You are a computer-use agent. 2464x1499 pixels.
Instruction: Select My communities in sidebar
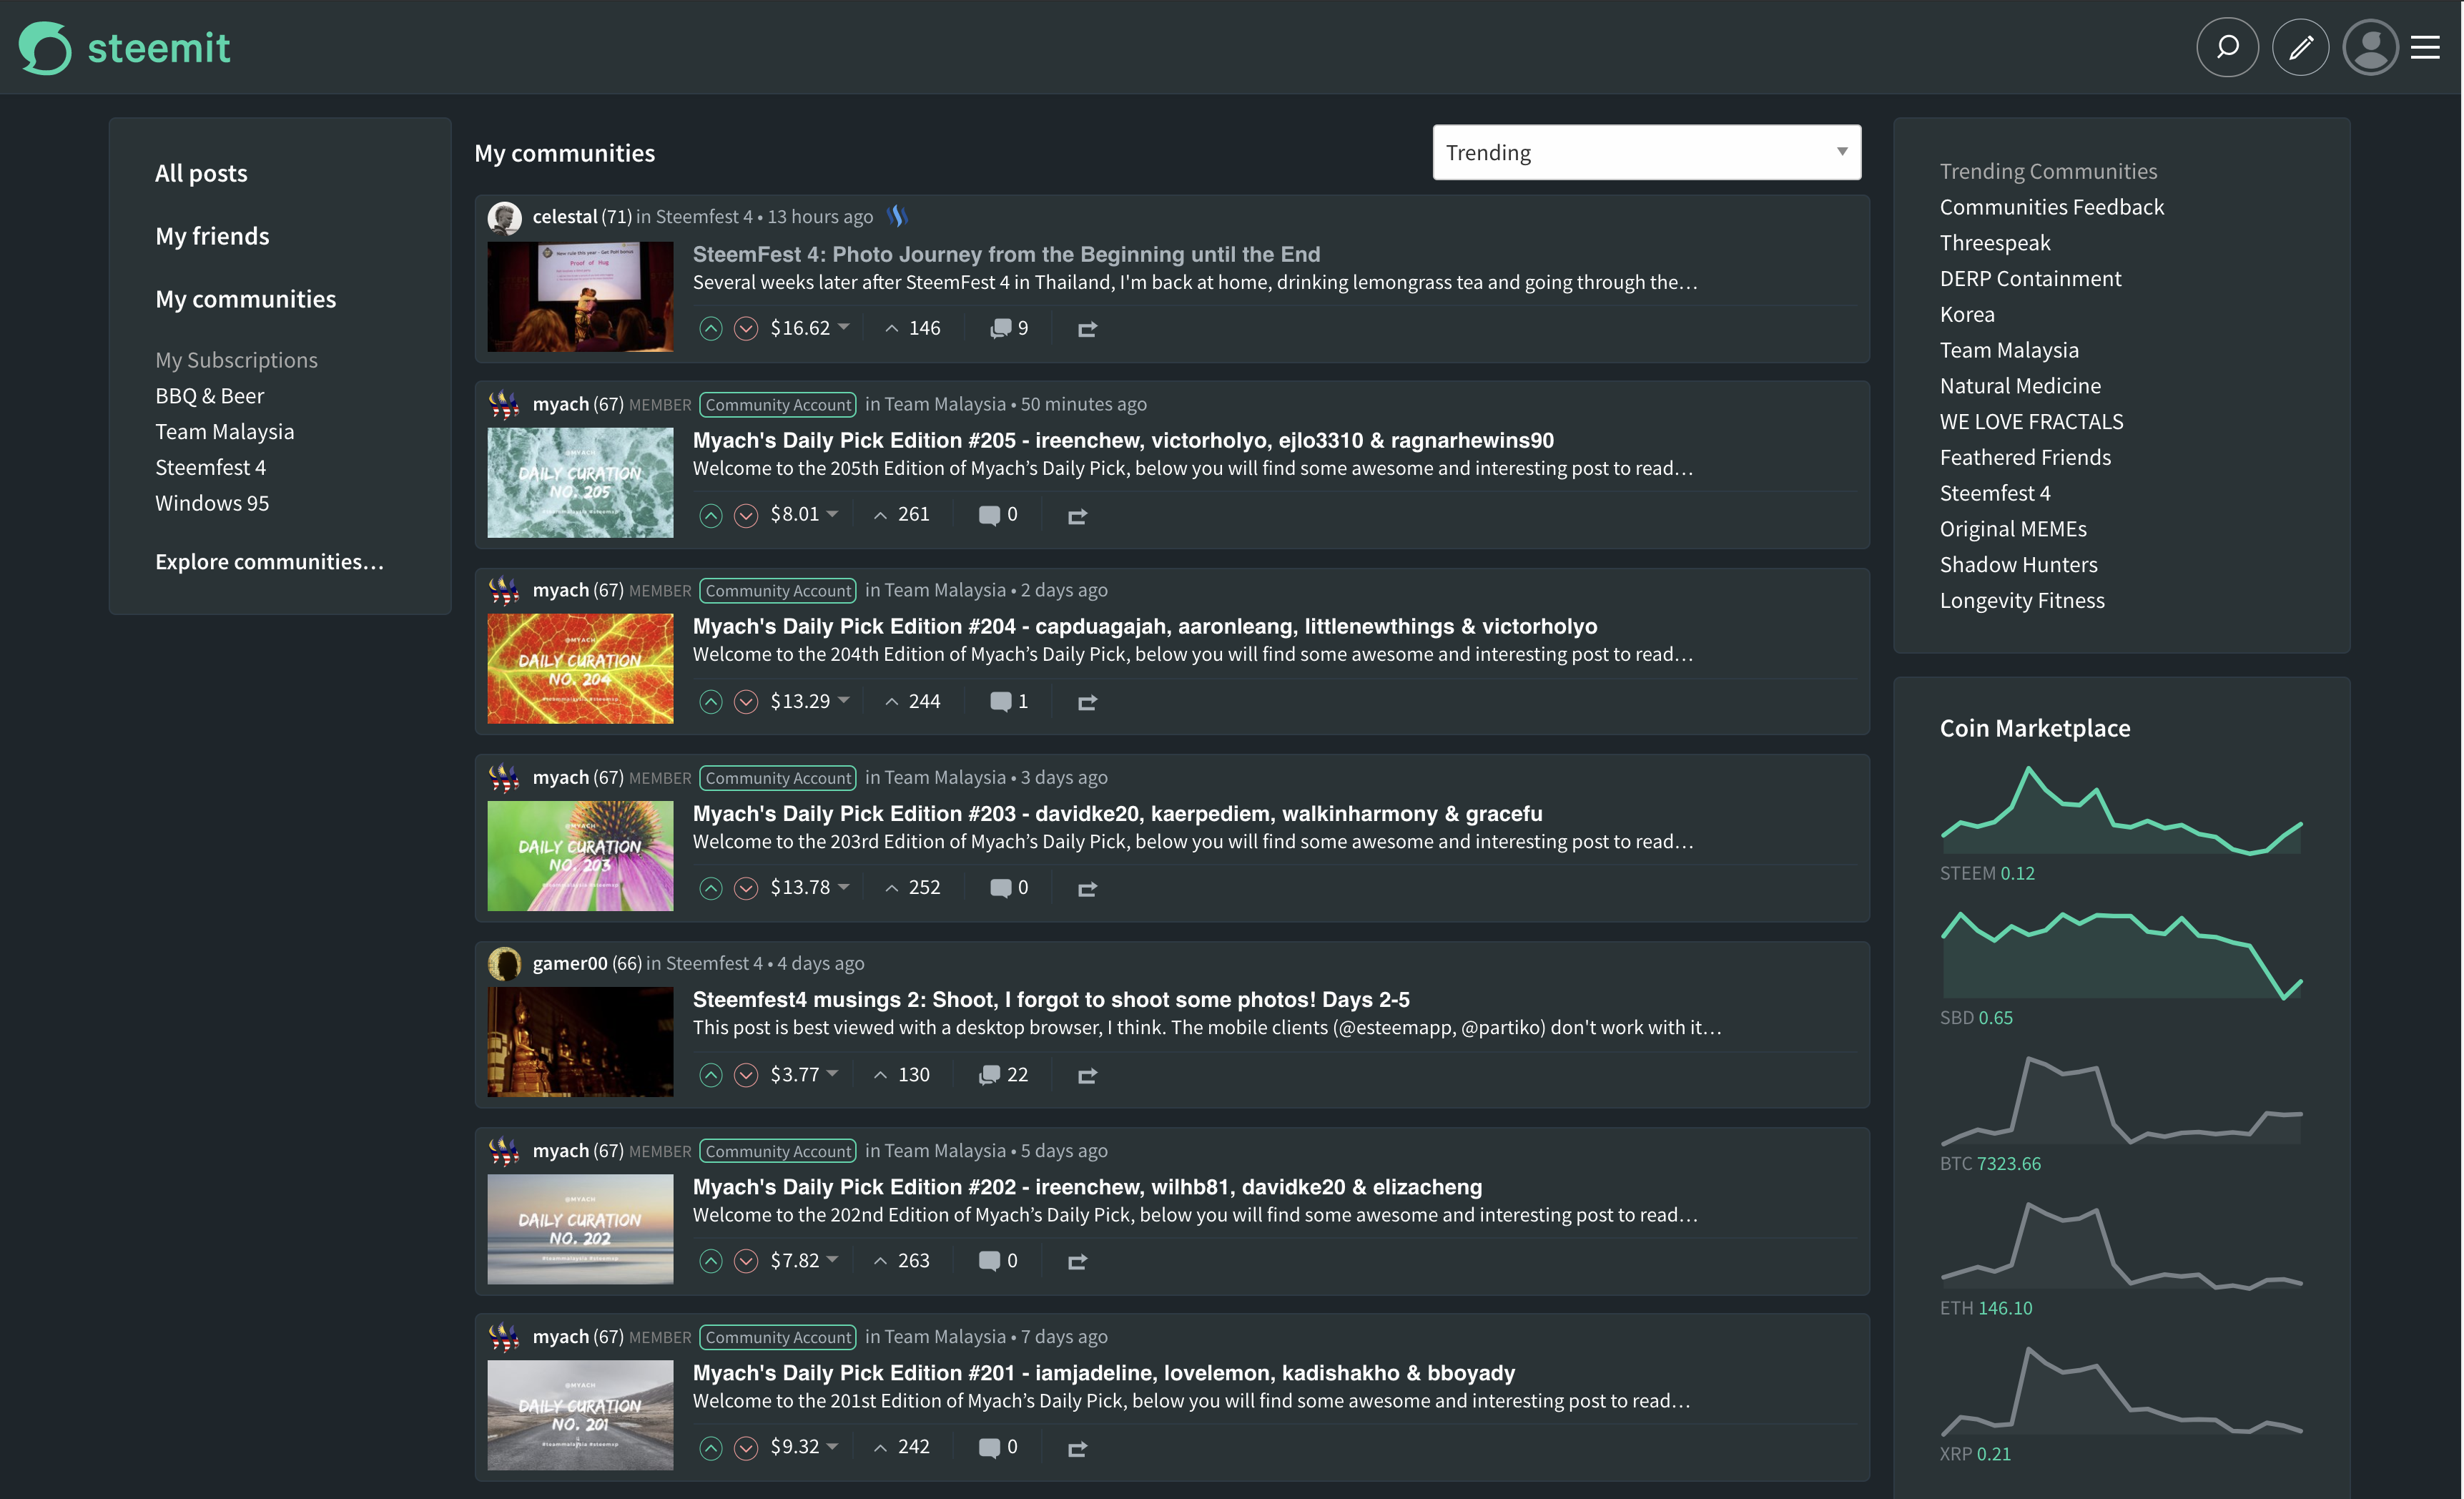(x=245, y=299)
